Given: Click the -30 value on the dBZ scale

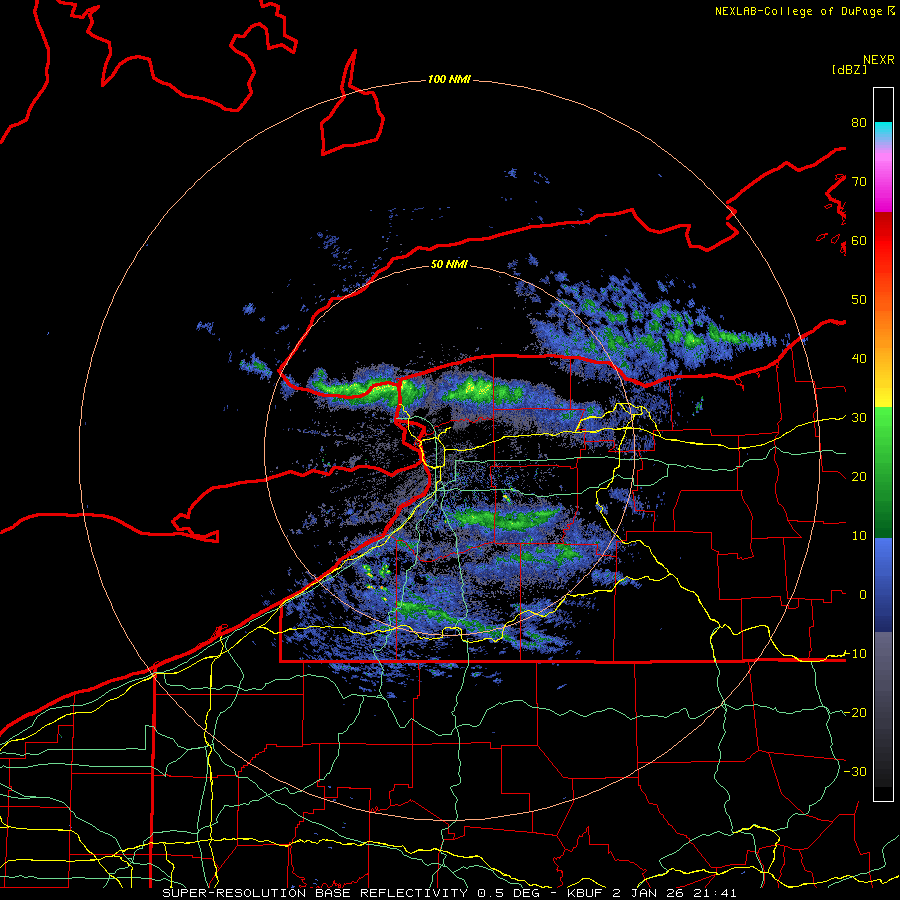Looking at the screenshot, I should click(855, 772).
